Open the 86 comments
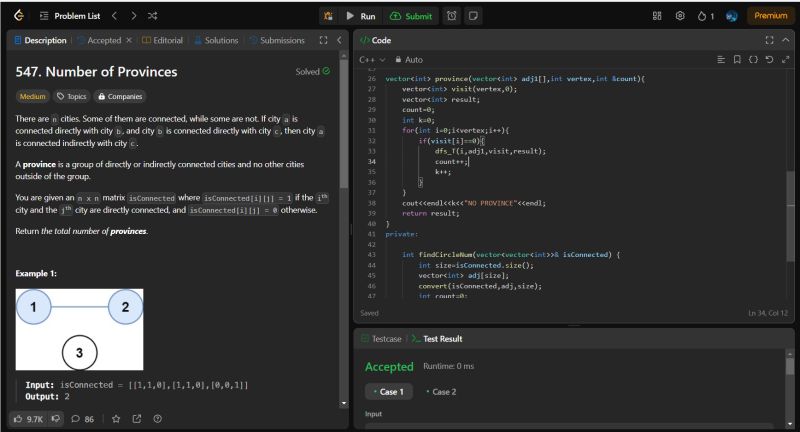Screen dimensions: 800x432 (x=82, y=419)
